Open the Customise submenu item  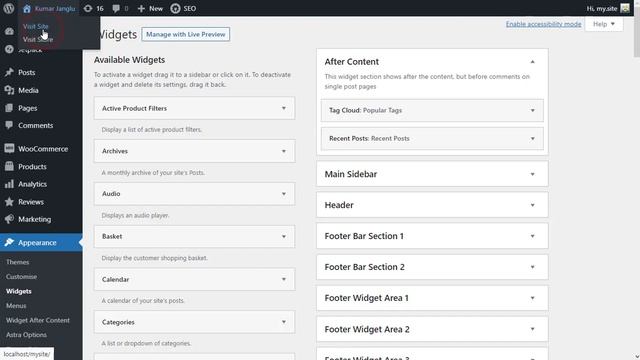21,276
